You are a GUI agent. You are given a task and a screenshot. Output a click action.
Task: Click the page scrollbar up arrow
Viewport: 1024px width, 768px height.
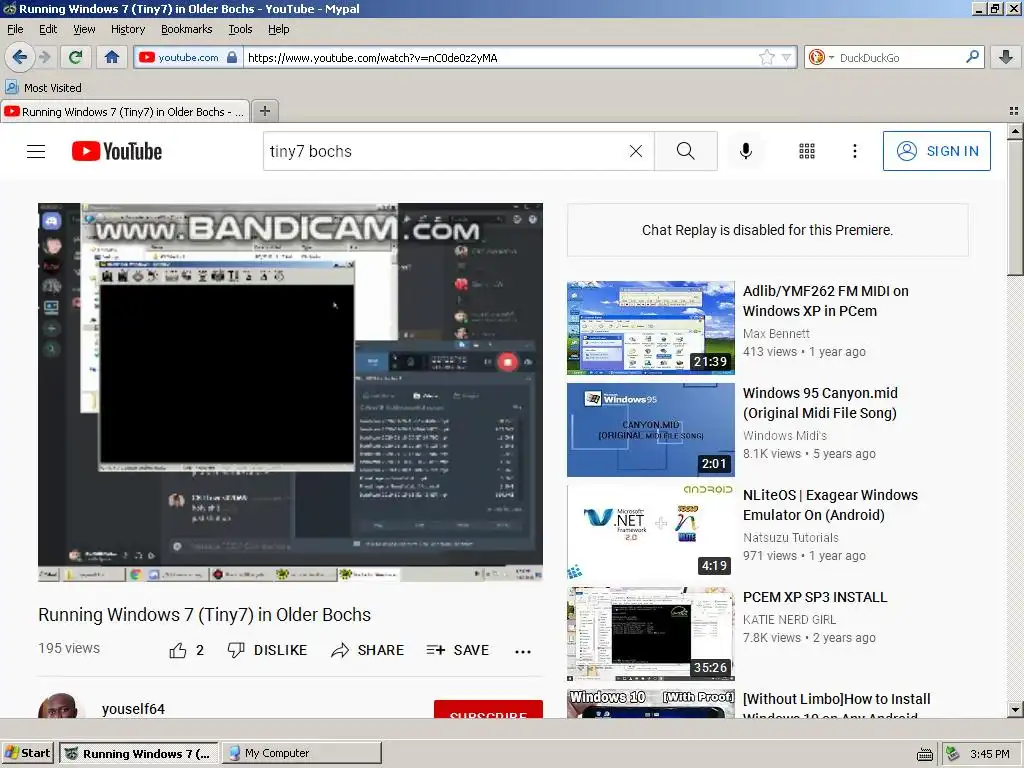click(1014, 131)
